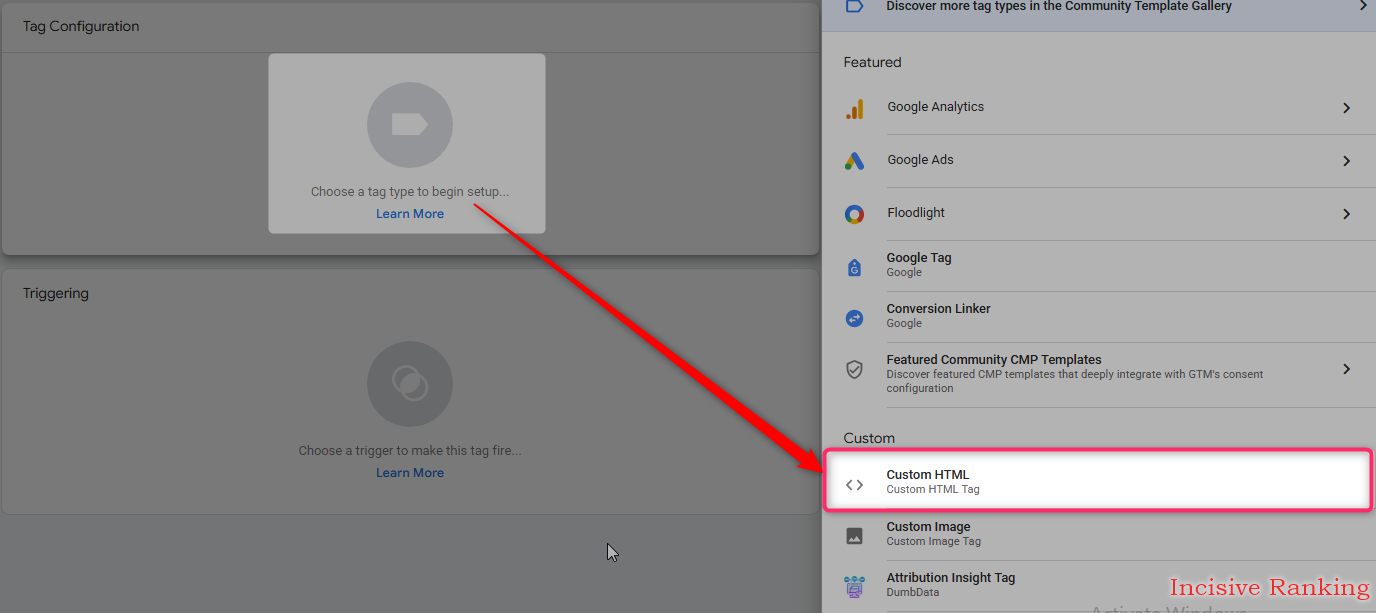Viewport: 1376px width, 613px height.
Task: Click the Tag Configuration heading
Action: point(81,26)
